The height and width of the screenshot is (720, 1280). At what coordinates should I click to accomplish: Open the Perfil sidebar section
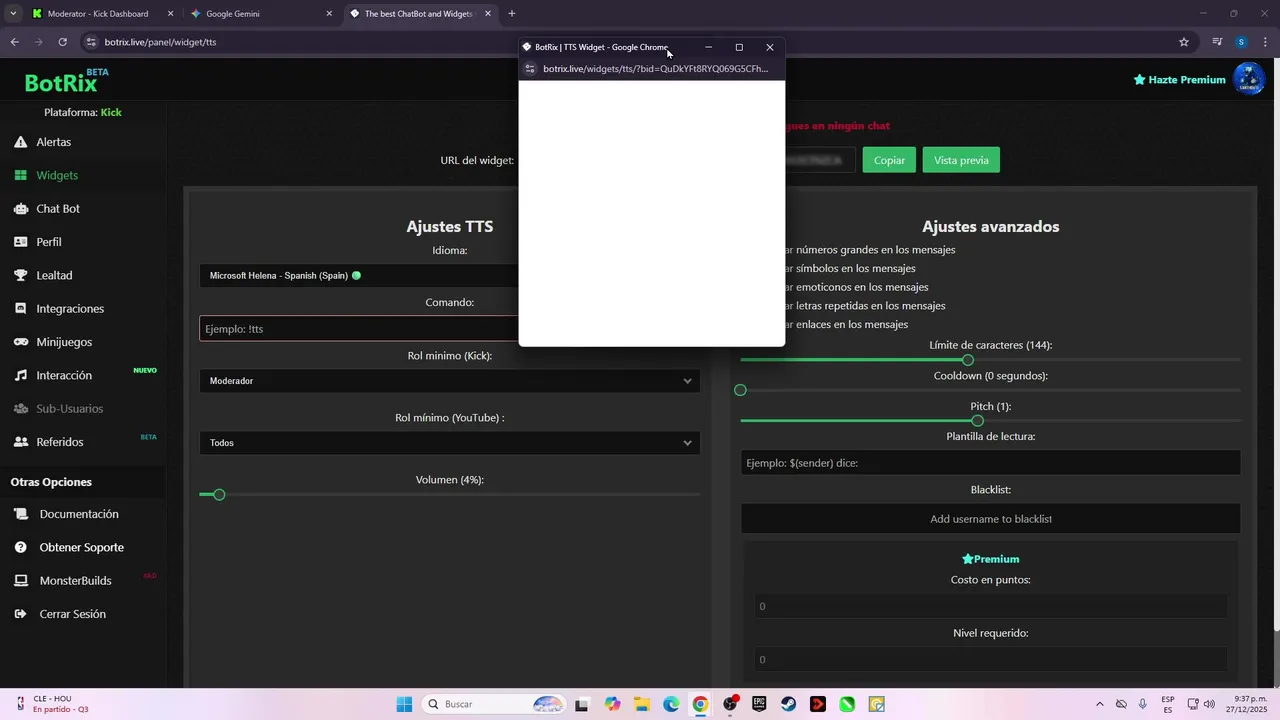pos(49,242)
